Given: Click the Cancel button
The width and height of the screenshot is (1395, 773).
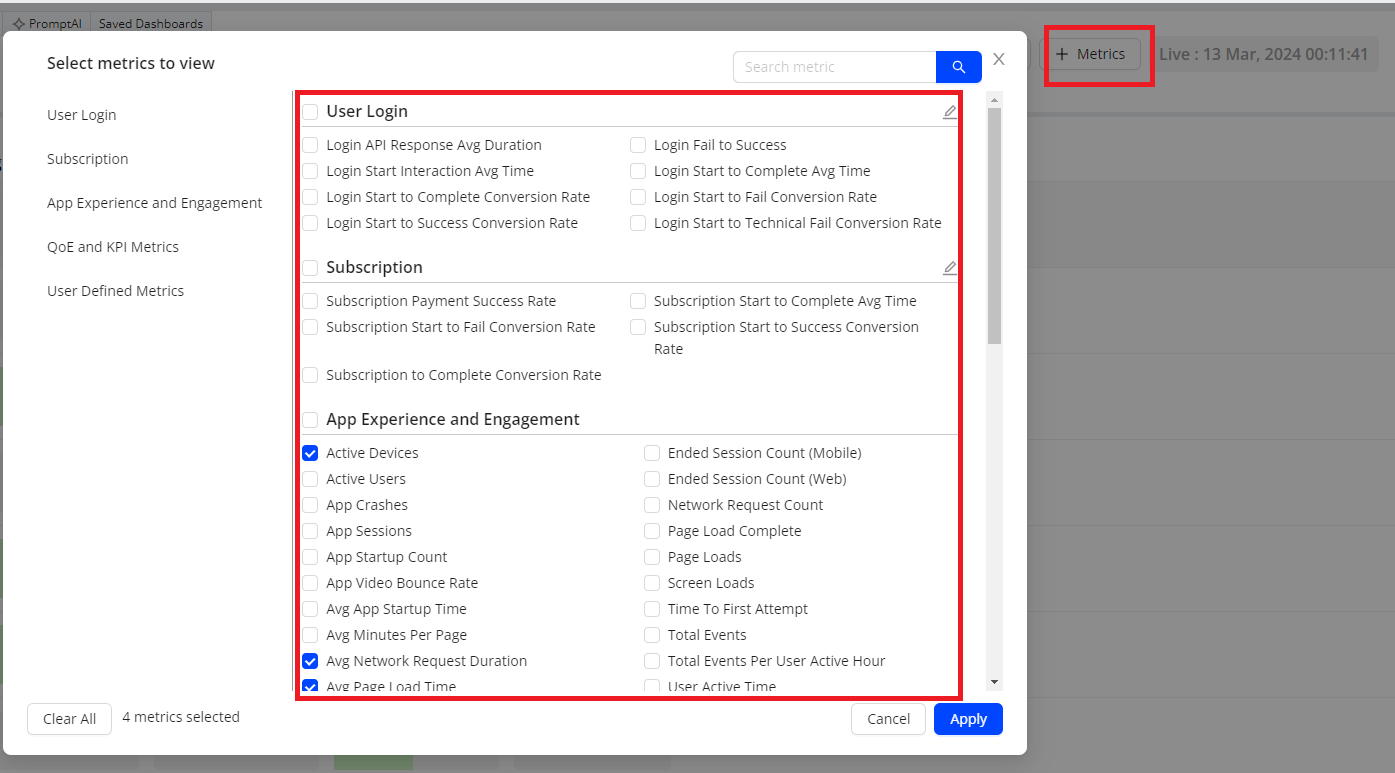Looking at the screenshot, I should 888,719.
